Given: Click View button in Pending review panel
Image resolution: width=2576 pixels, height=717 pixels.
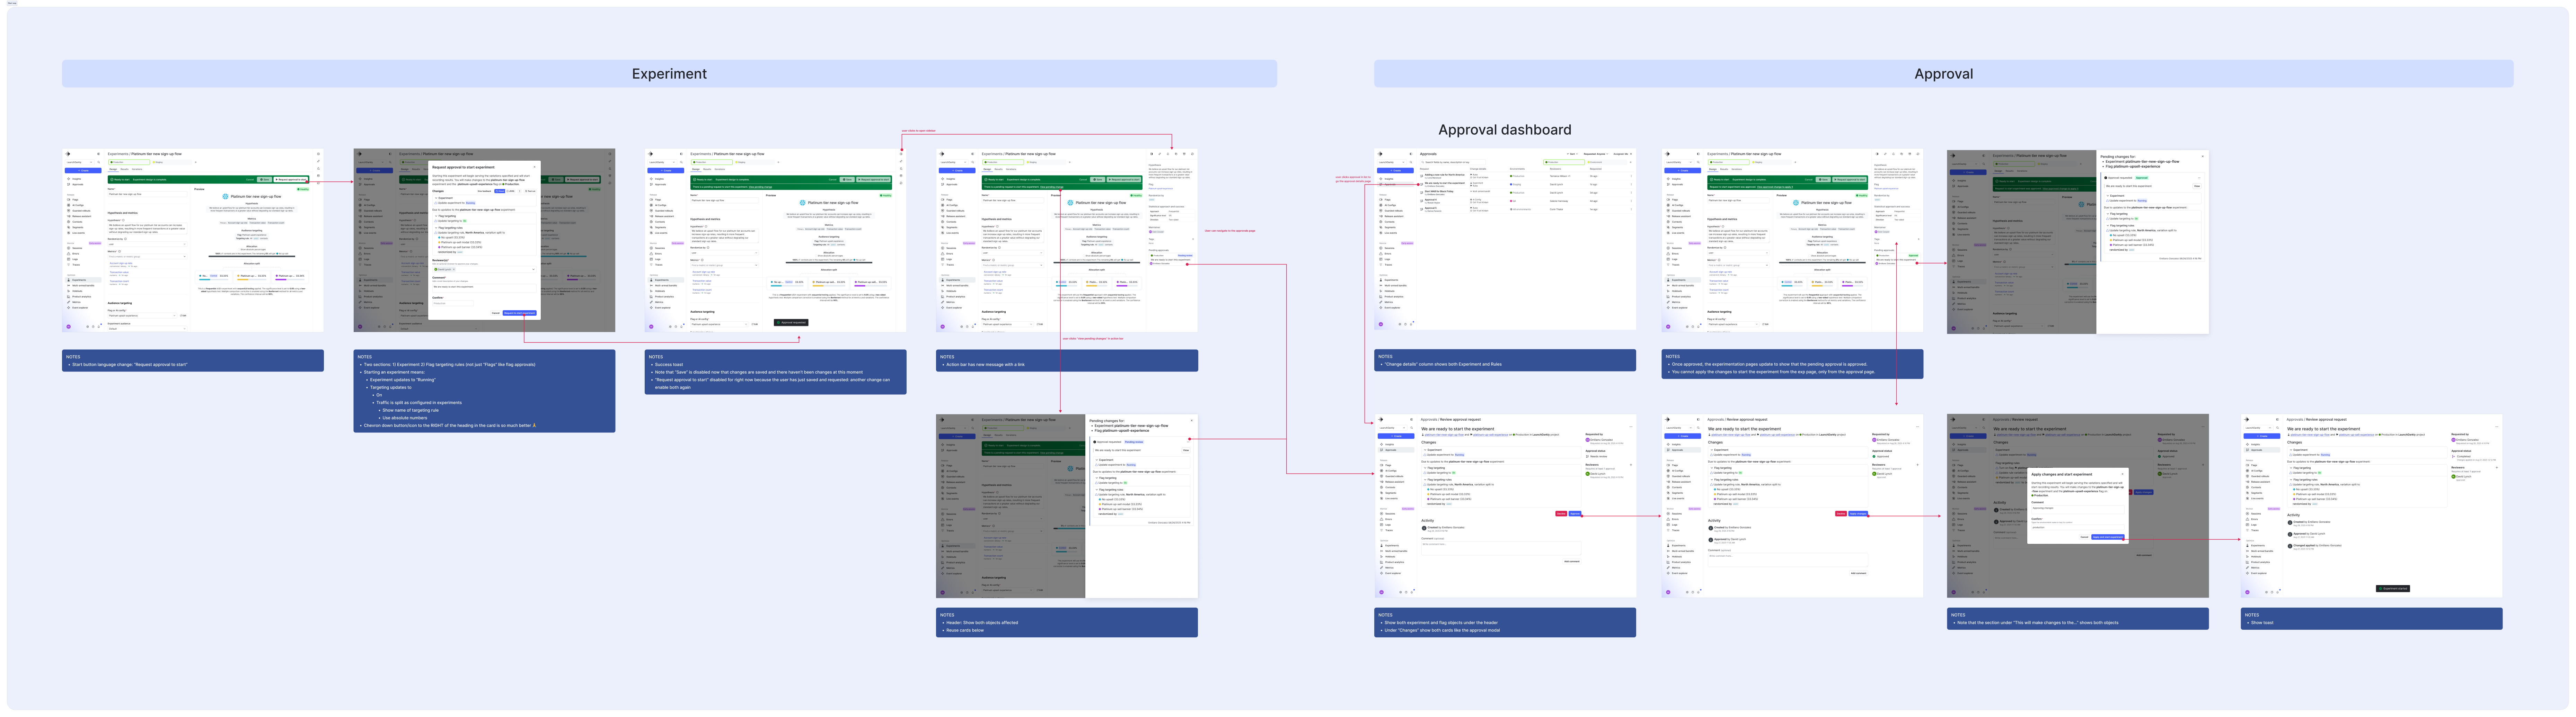Looking at the screenshot, I should click(x=1186, y=450).
